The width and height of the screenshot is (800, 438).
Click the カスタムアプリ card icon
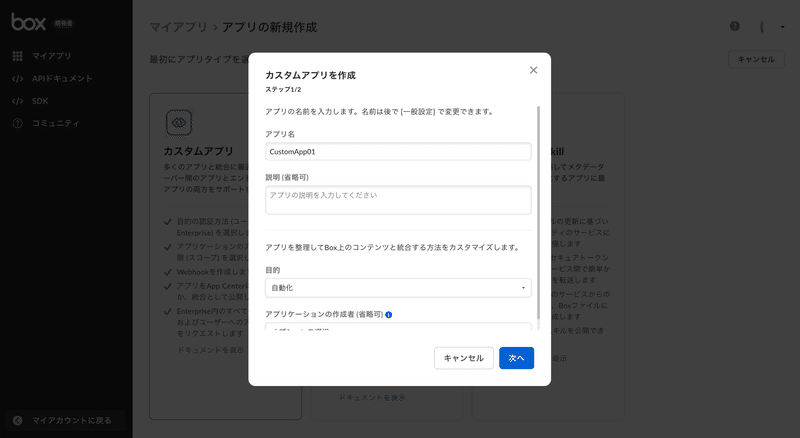coord(179,123)
